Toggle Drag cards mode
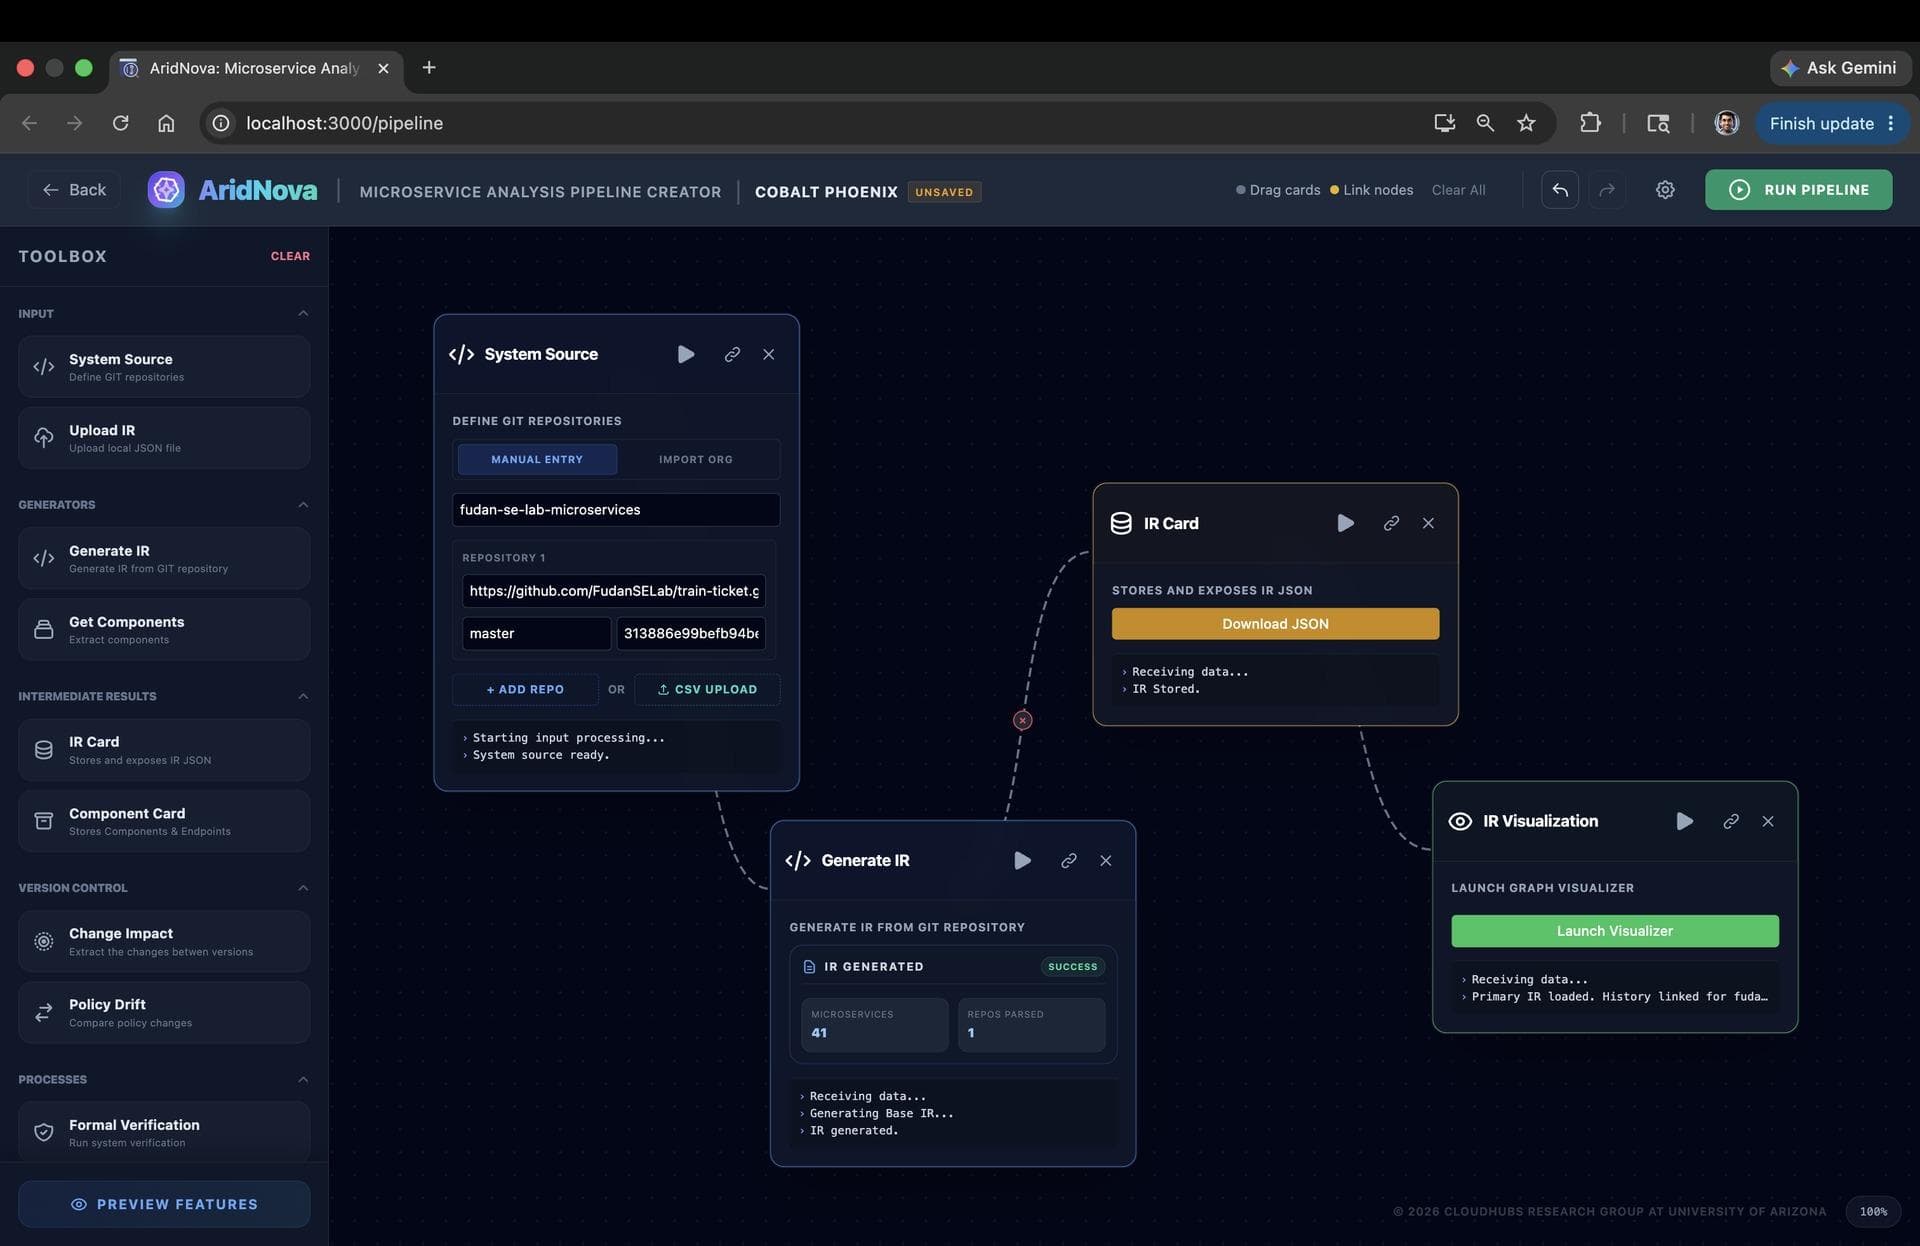1920x1246 pixels. pyautogui.click(x=1278, y=190)
